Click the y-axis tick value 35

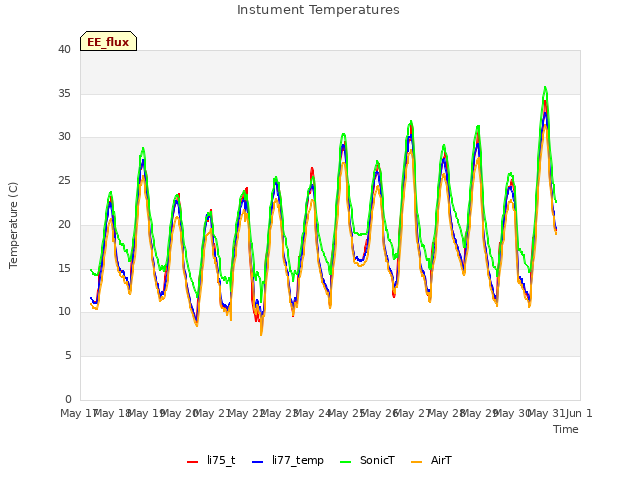click(64, 93)
